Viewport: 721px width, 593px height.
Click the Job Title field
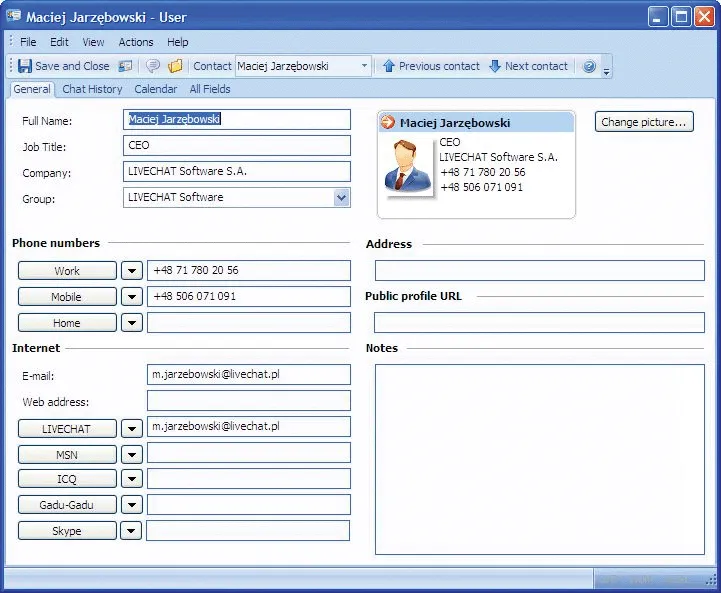coord(237,145)
